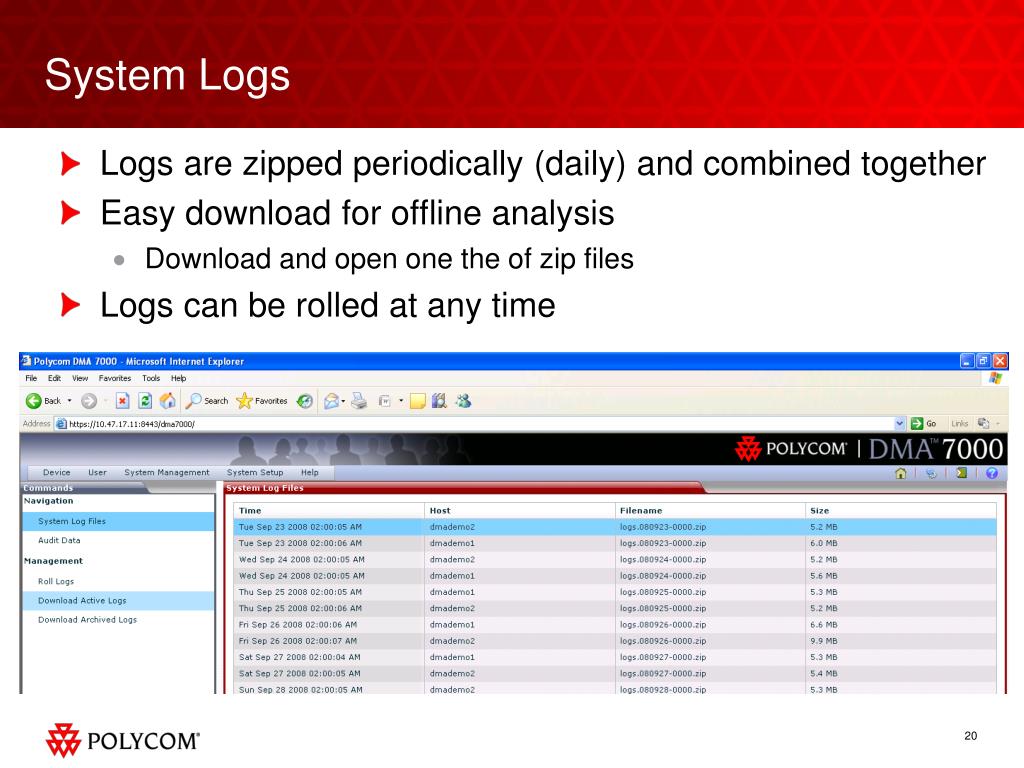Open the browser Help menu

click(178, 378)
